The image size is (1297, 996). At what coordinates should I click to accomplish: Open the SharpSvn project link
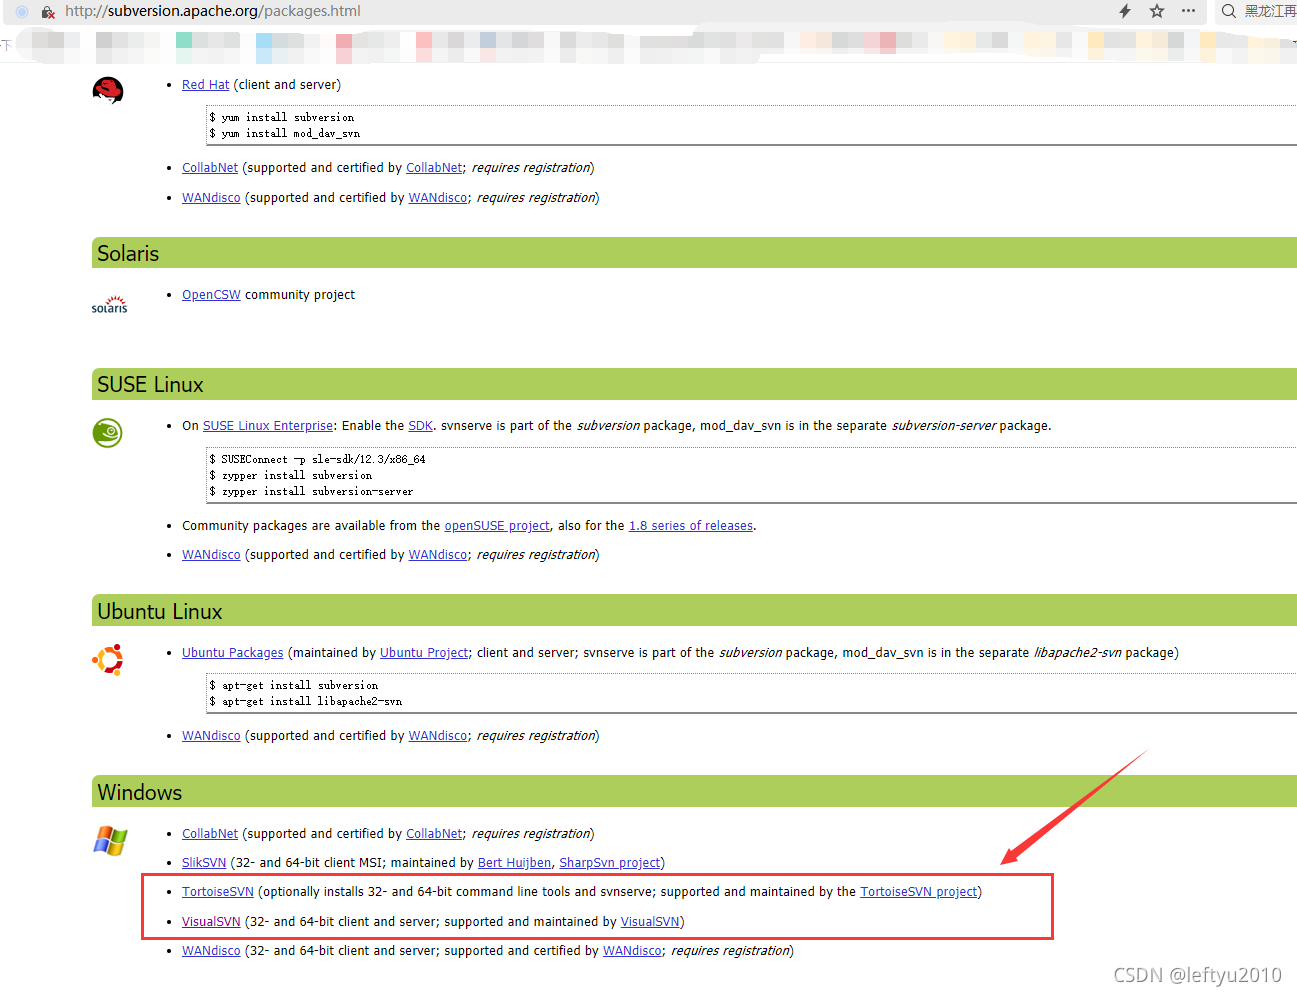(x=610, y=863)
